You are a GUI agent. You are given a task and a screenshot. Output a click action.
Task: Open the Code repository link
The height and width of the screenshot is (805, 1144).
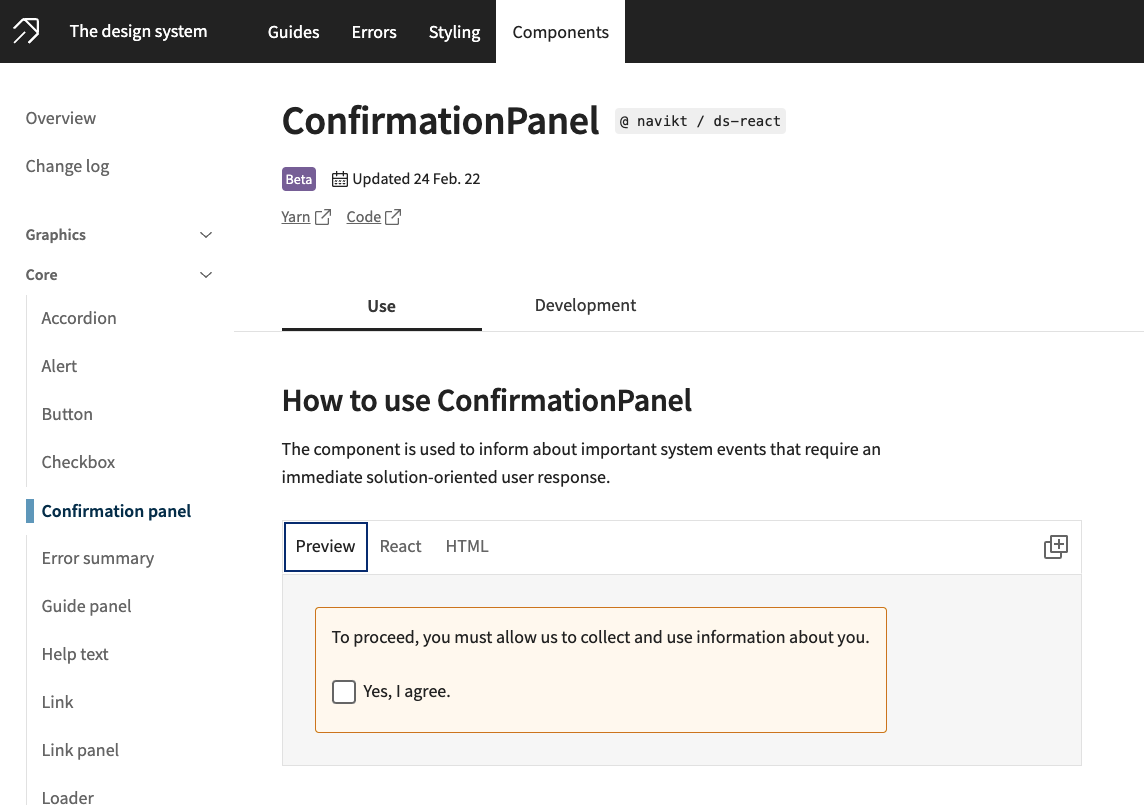[x=364, y=217]
